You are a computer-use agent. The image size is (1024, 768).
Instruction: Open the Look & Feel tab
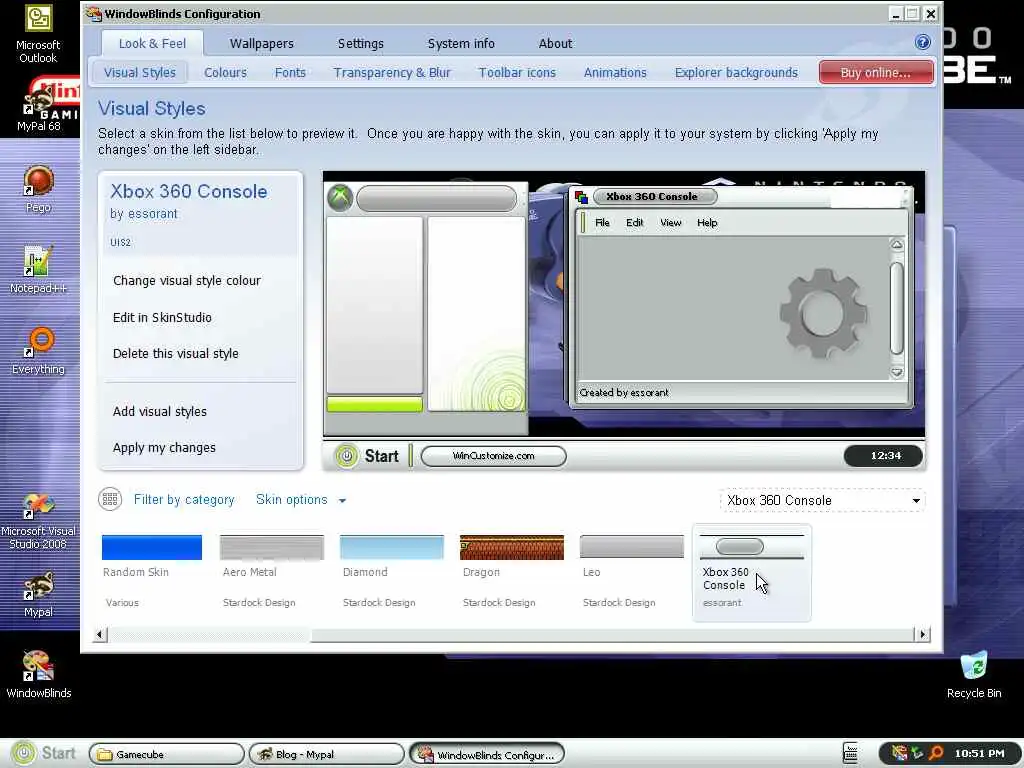click(x=152, y=43)
